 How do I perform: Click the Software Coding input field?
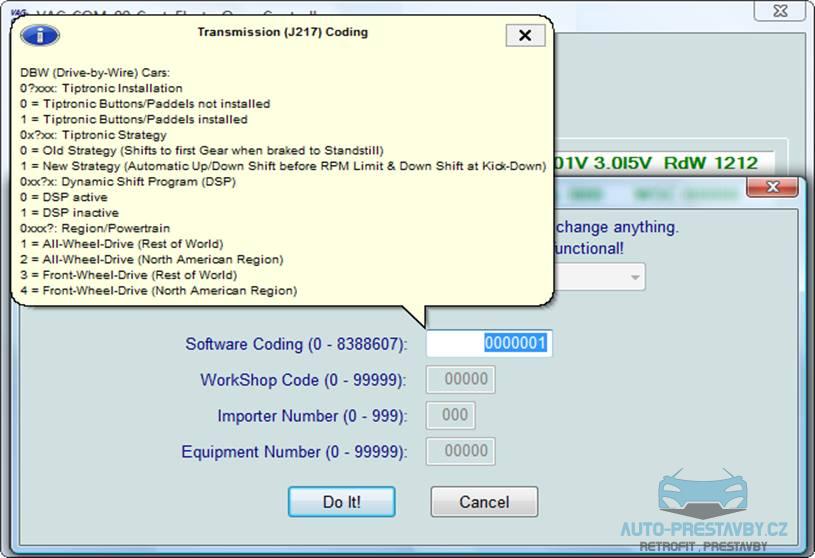[x=488, y=344]
